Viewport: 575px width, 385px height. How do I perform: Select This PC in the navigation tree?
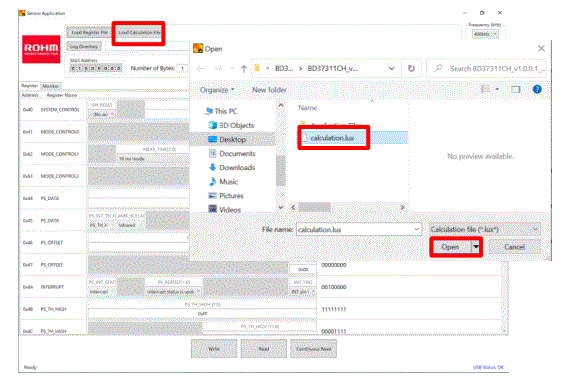(x=221, y=111)
